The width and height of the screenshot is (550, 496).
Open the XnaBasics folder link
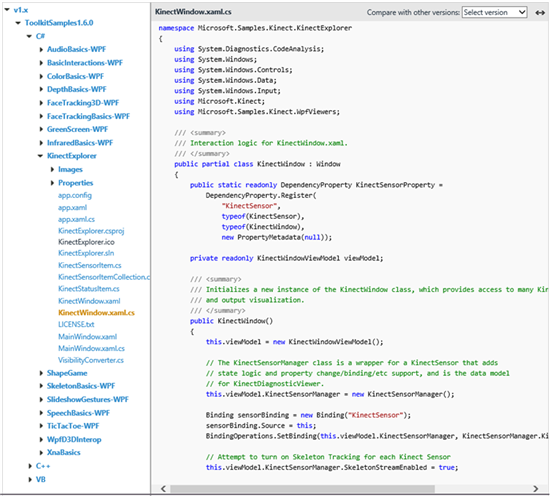63,453
